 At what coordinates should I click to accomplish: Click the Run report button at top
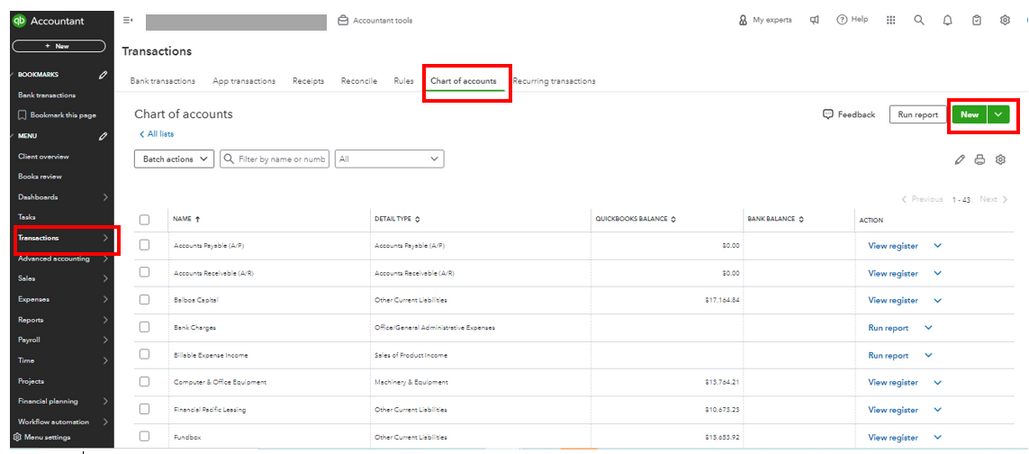tap(917, 114)
